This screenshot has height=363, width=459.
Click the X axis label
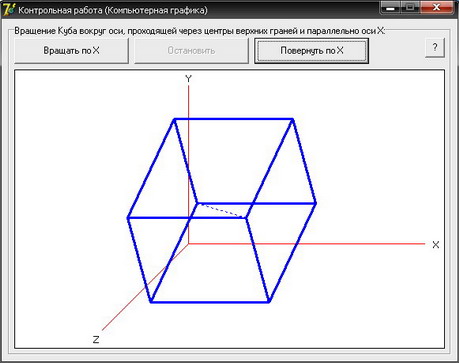[436, 245]
